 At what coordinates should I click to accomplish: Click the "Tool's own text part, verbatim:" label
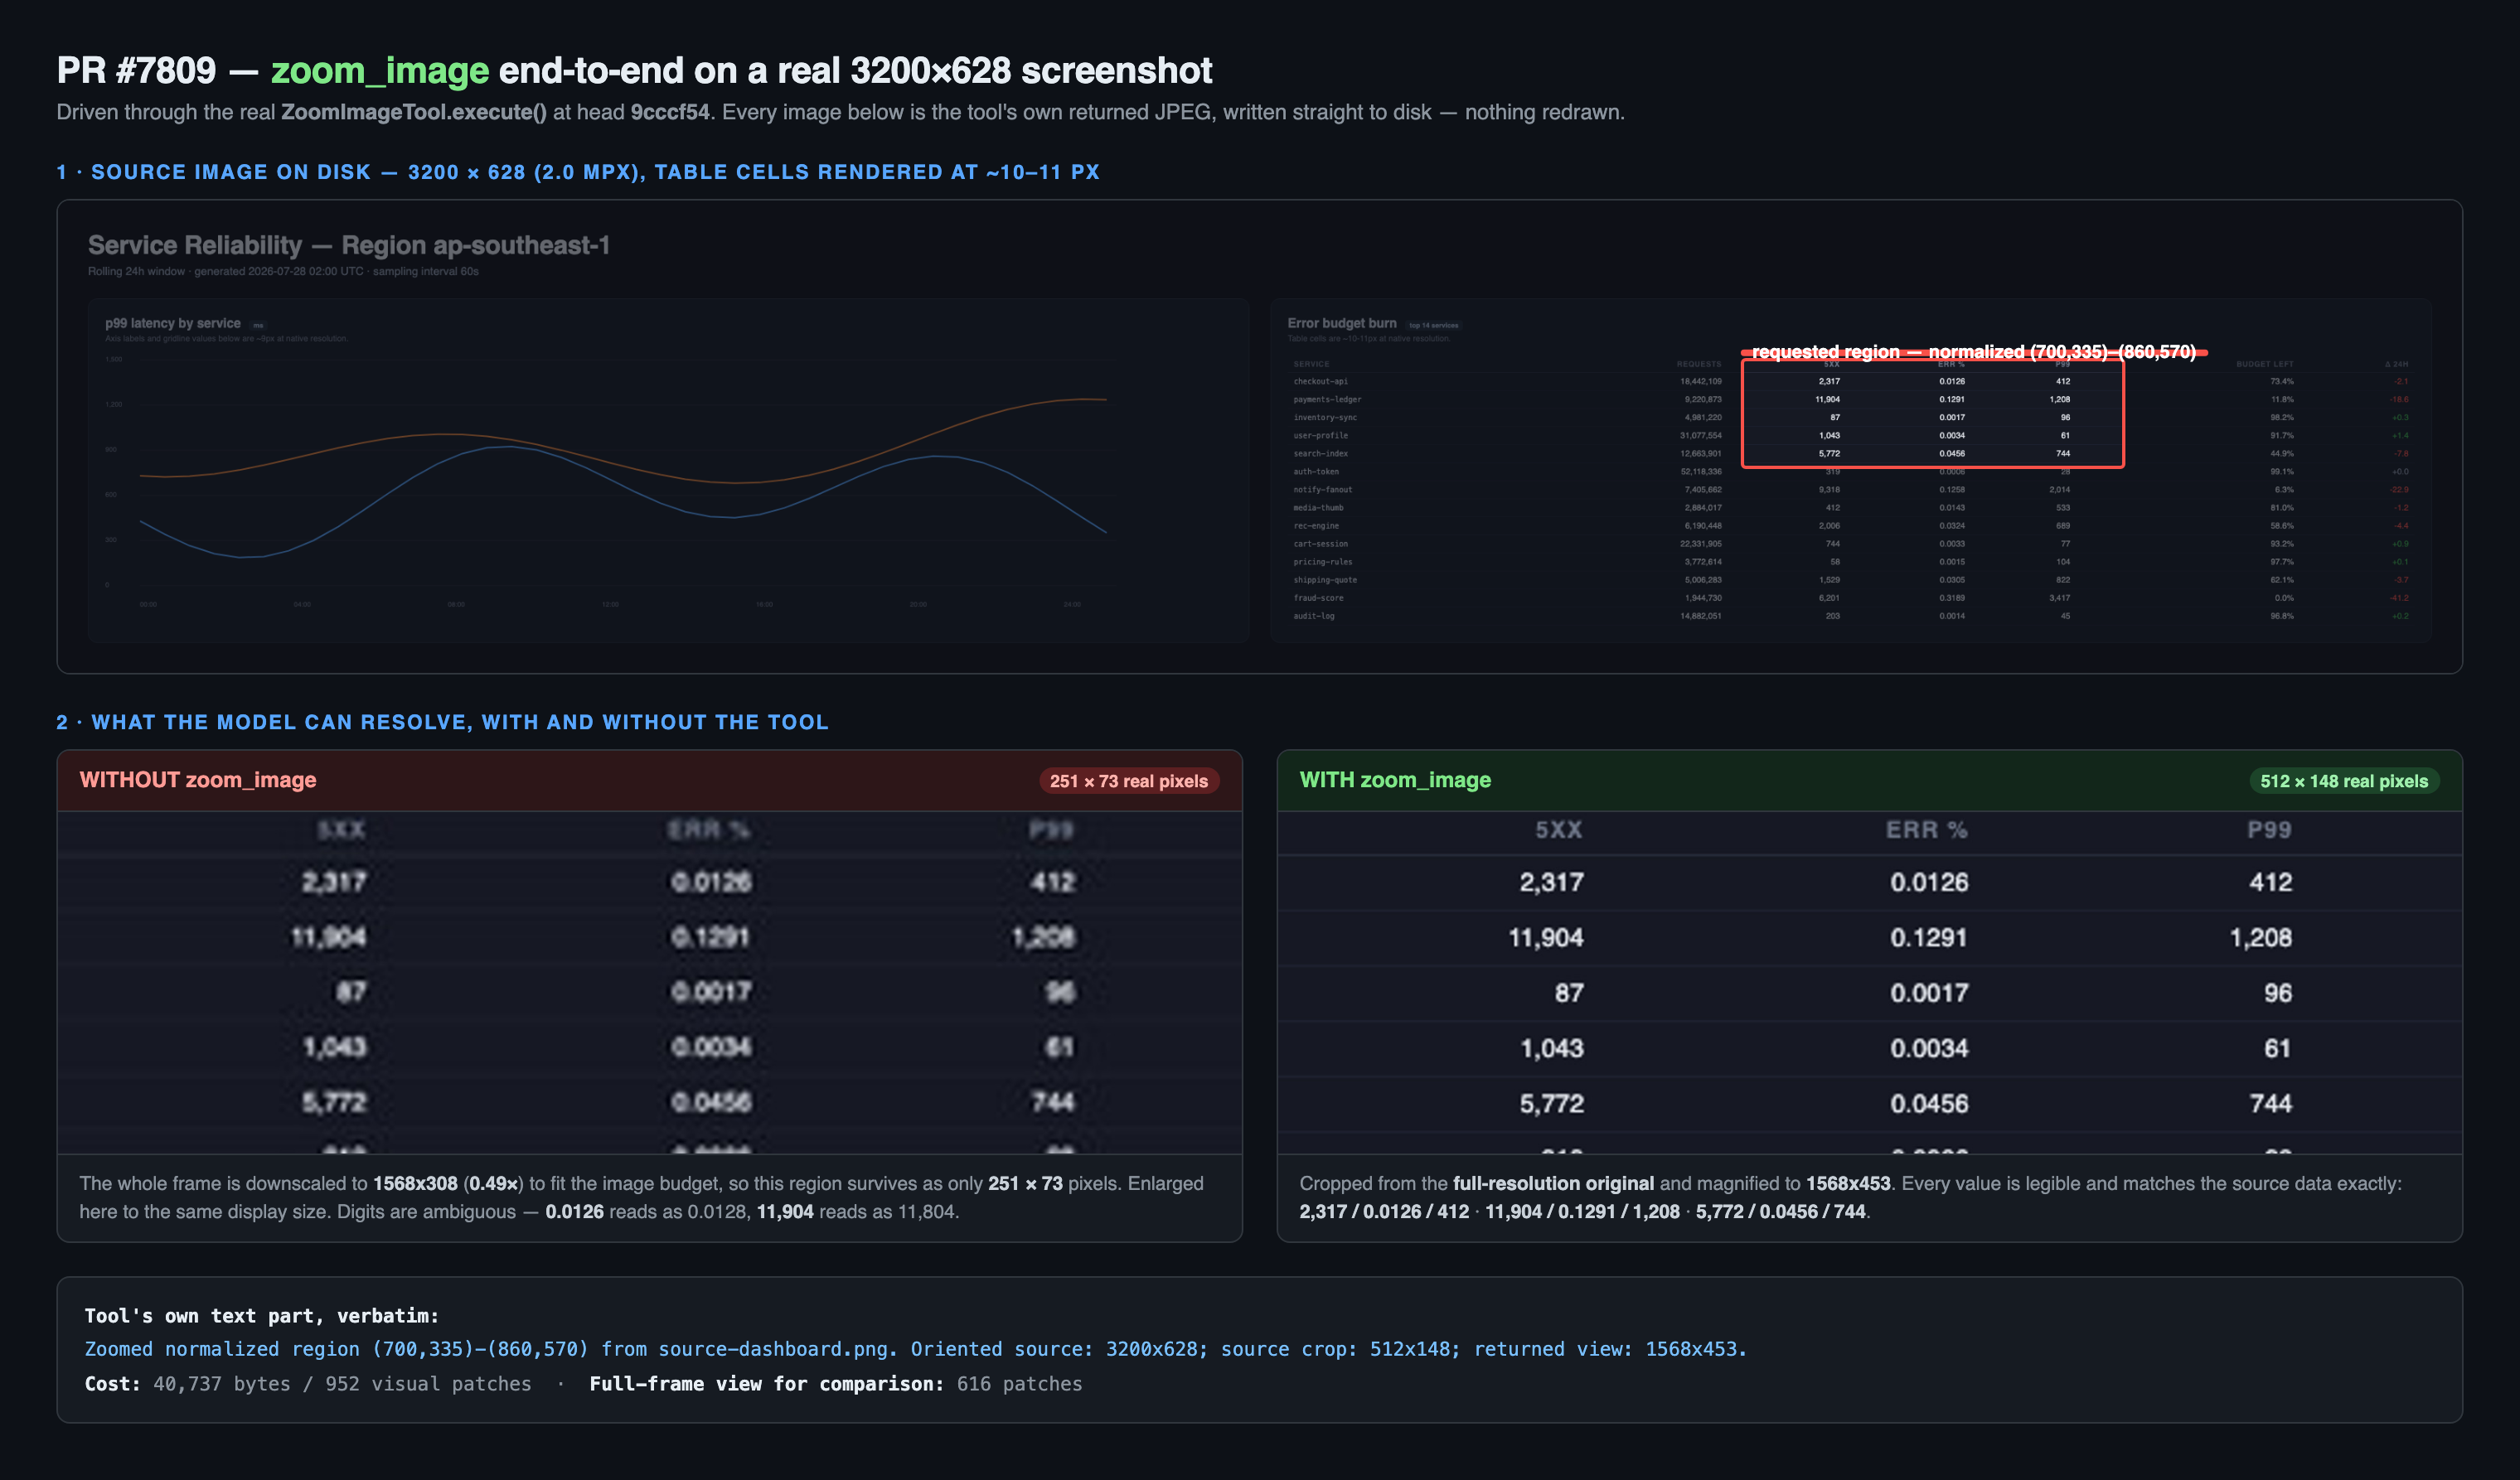click(x=262, y=1316)
